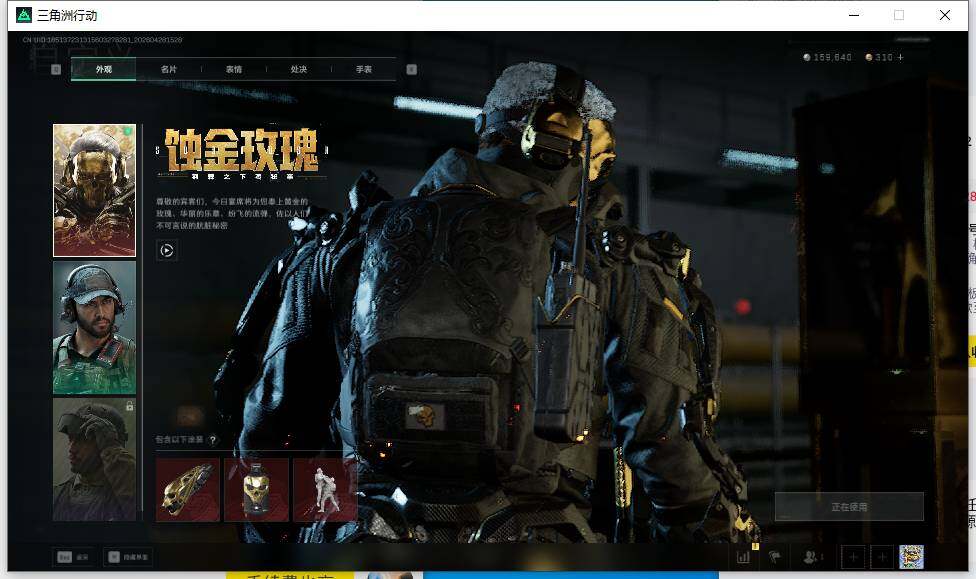View the white figure execution animation item
Screen dimensions: 976x579
324,489
